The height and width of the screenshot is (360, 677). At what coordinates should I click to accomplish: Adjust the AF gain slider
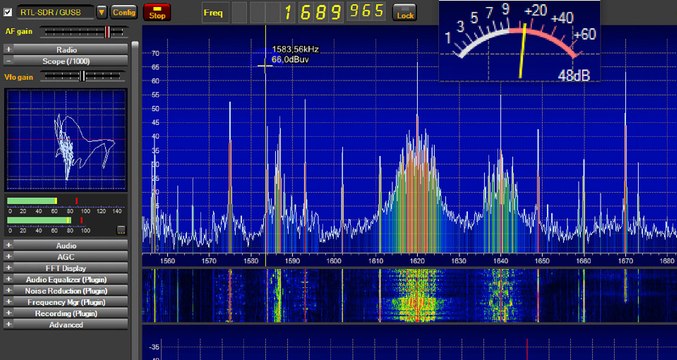click(84, 32)
